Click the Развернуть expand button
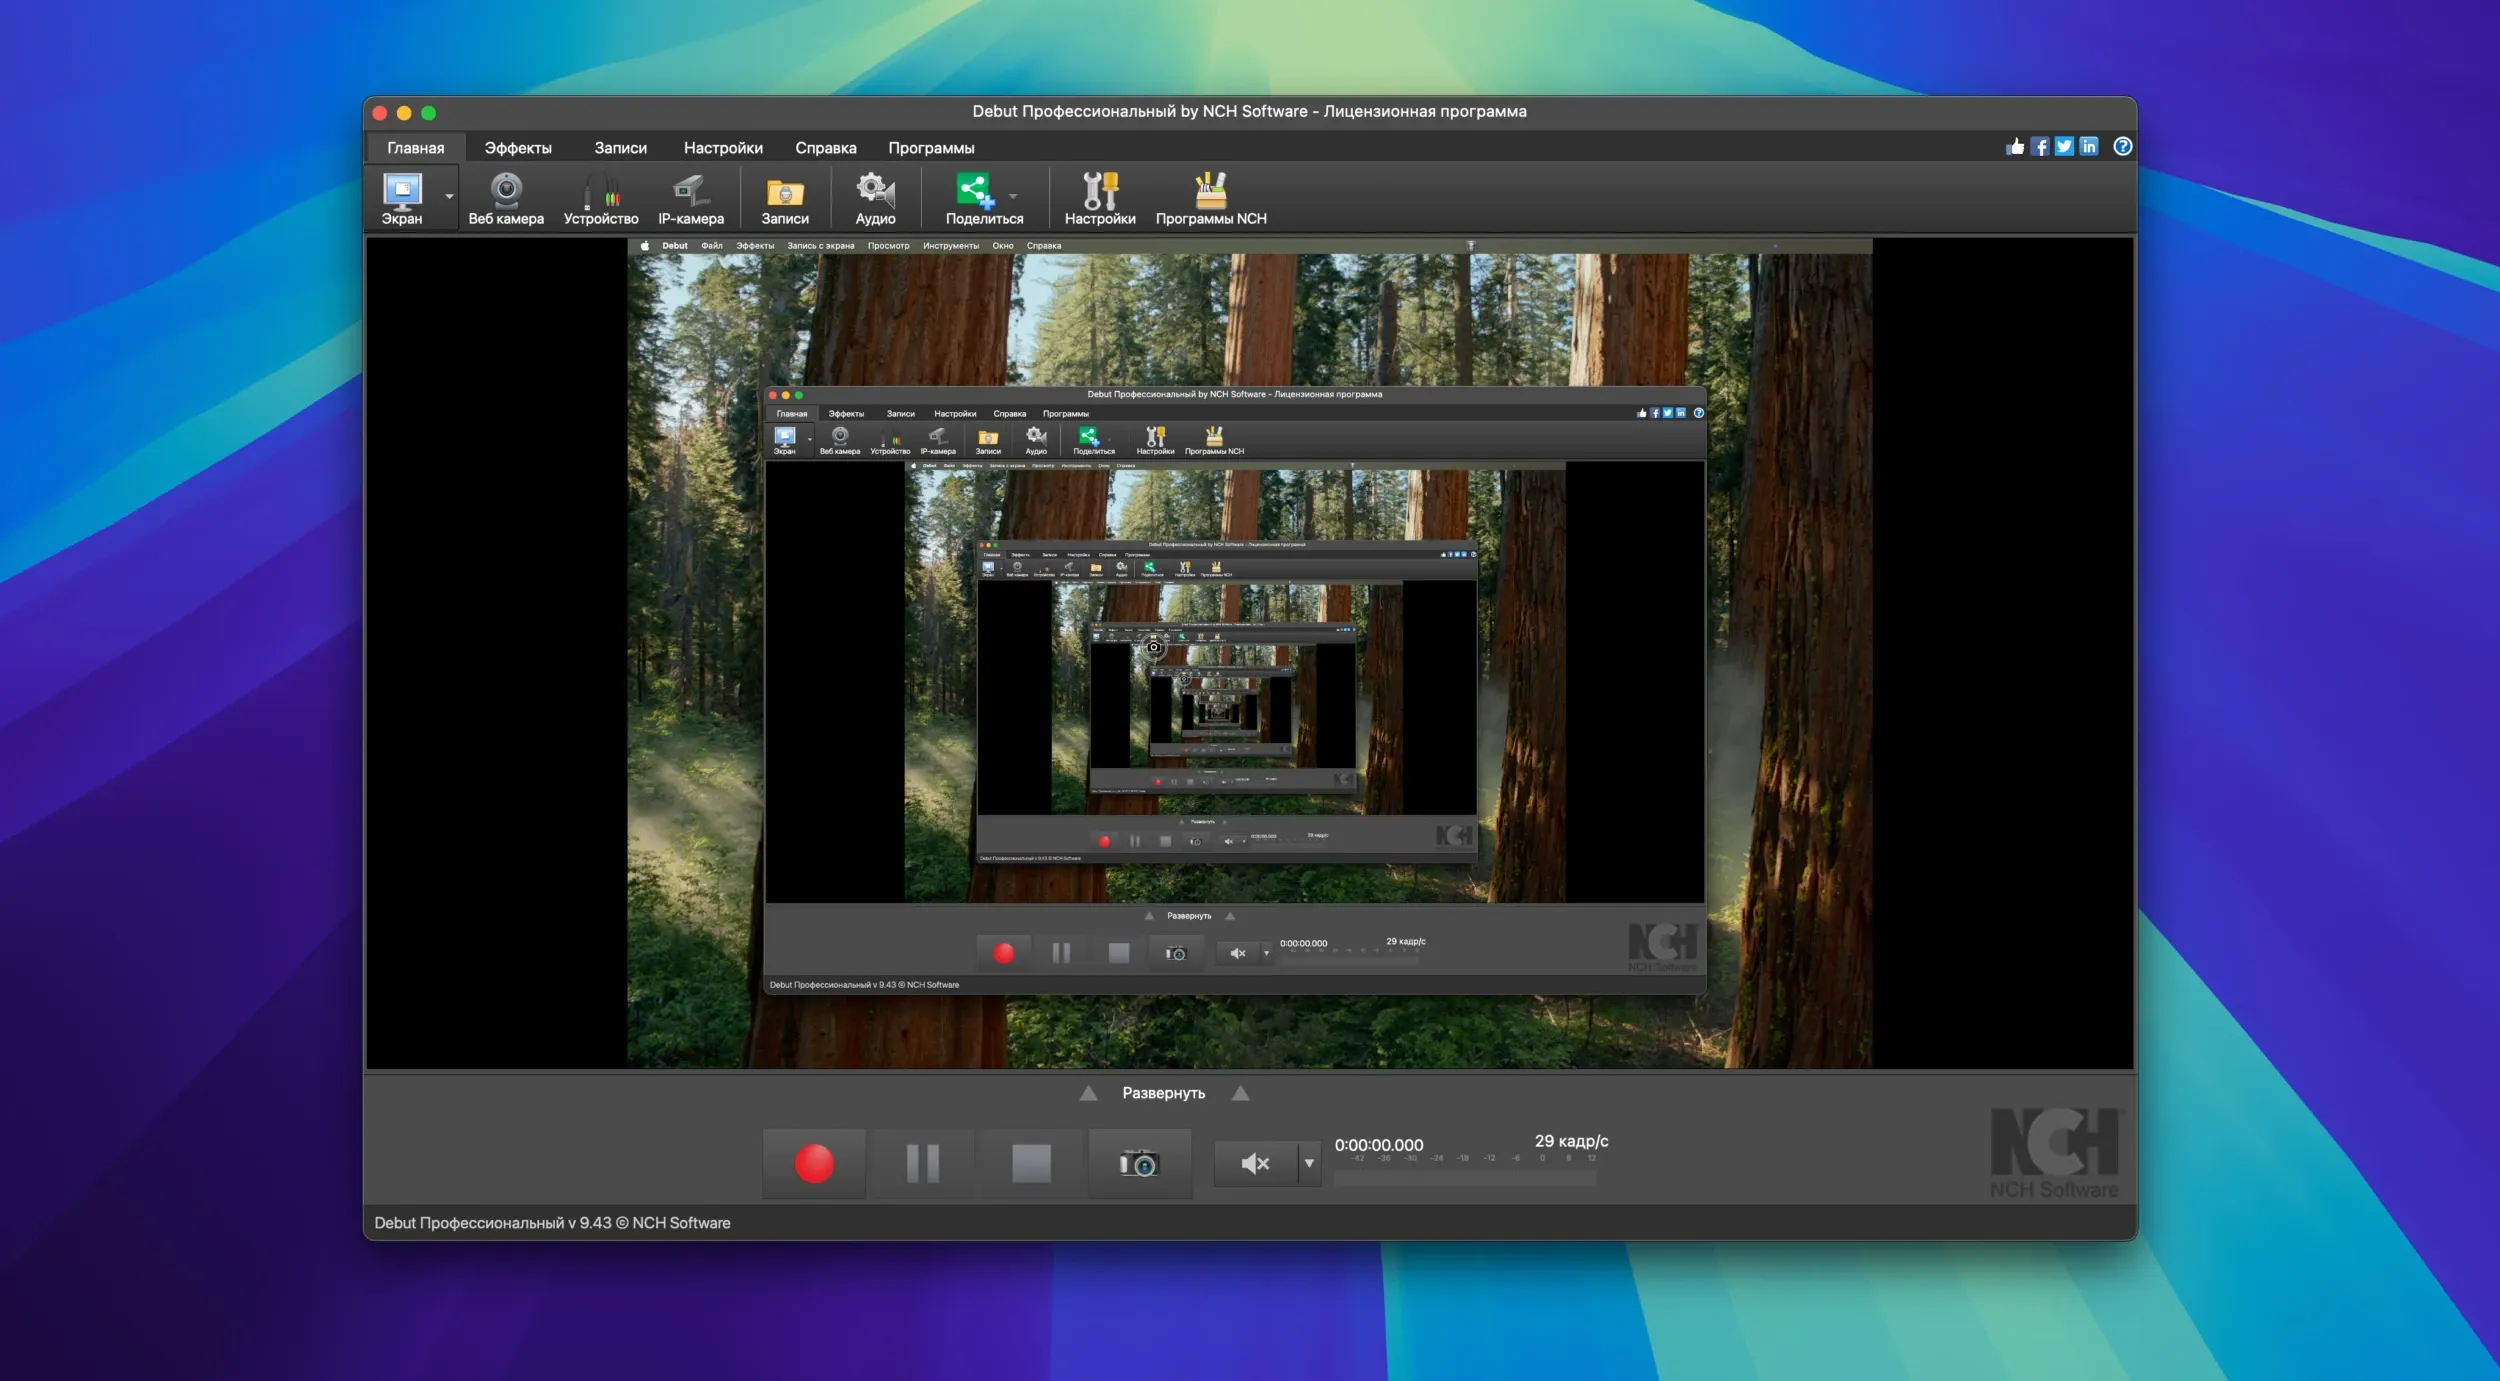This screenshot has height=1381, width=2500. click(x=1163, y=1093)
